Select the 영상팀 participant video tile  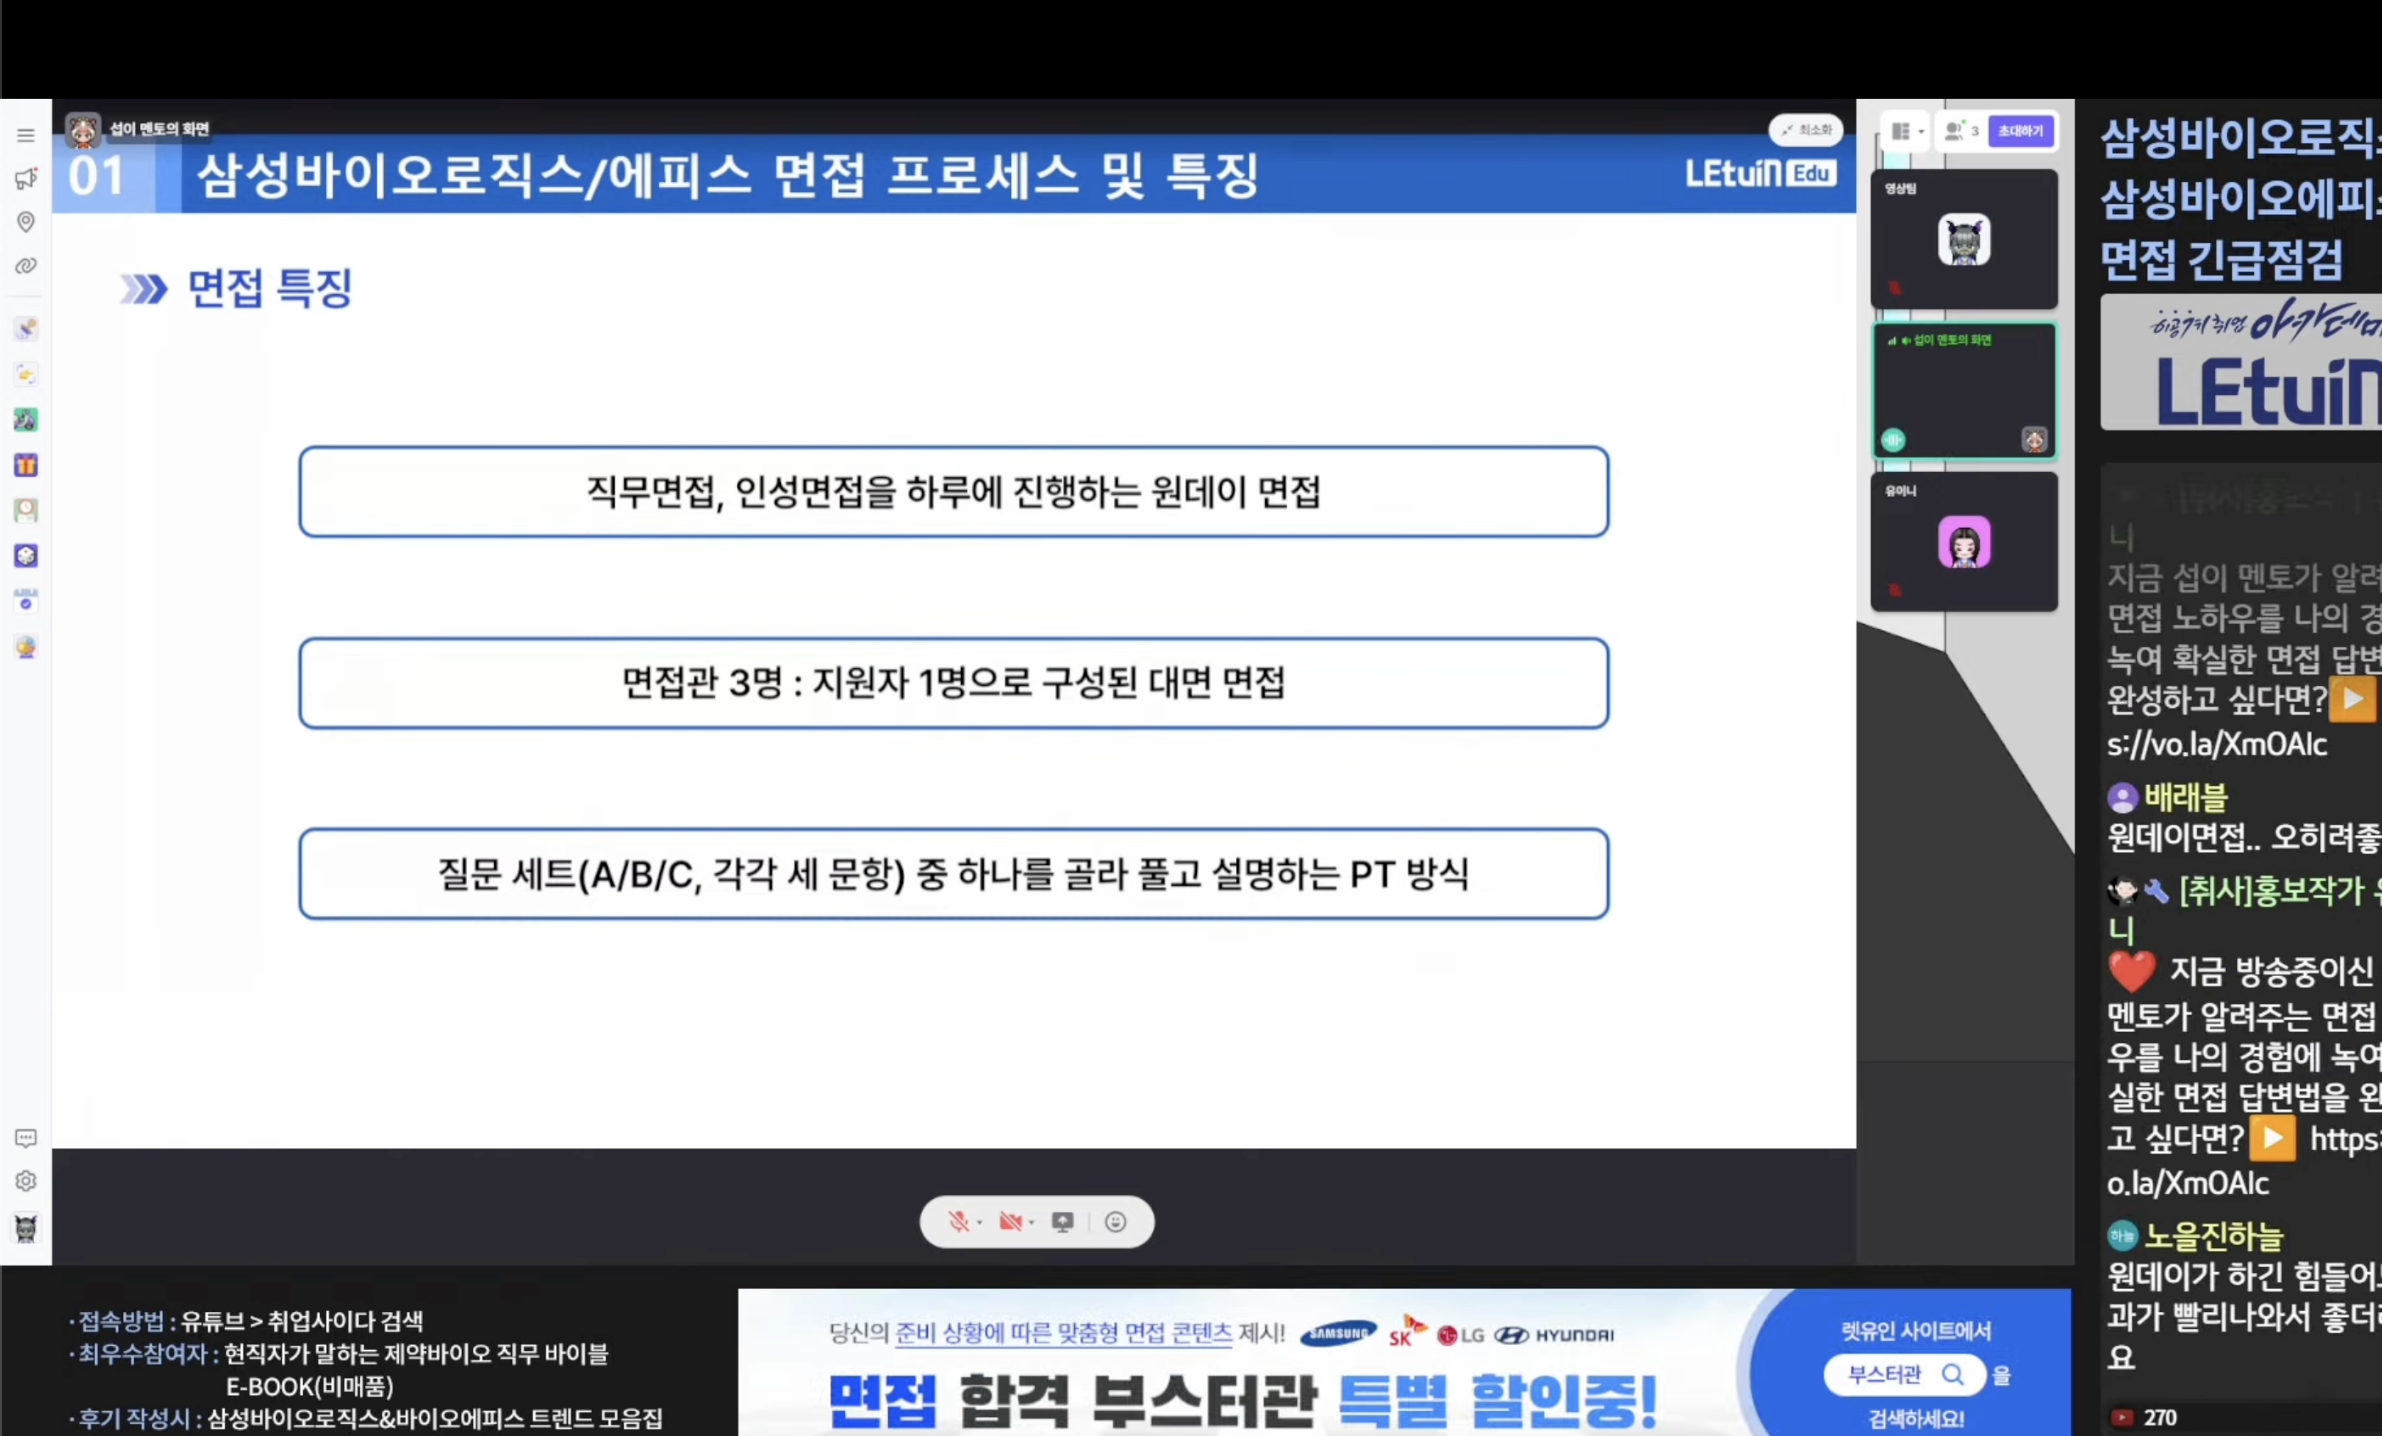click(1963, 240)
